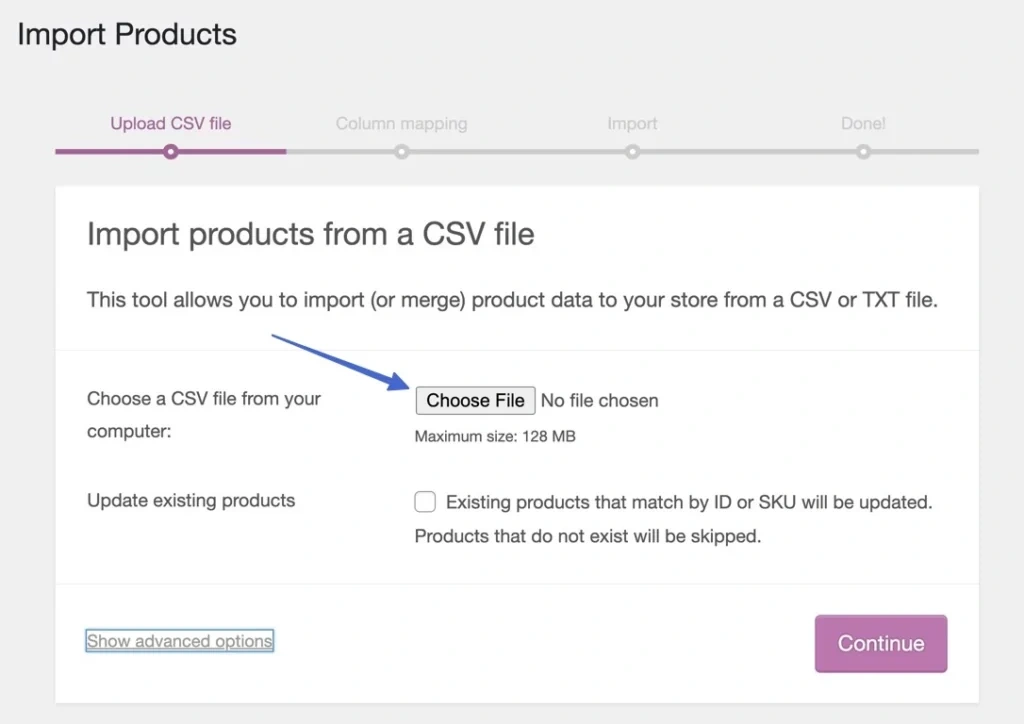This screenshot has height=724, width=1024.
Task: Click the 'Update existing products' row label
Action: (x=191, y=500)
